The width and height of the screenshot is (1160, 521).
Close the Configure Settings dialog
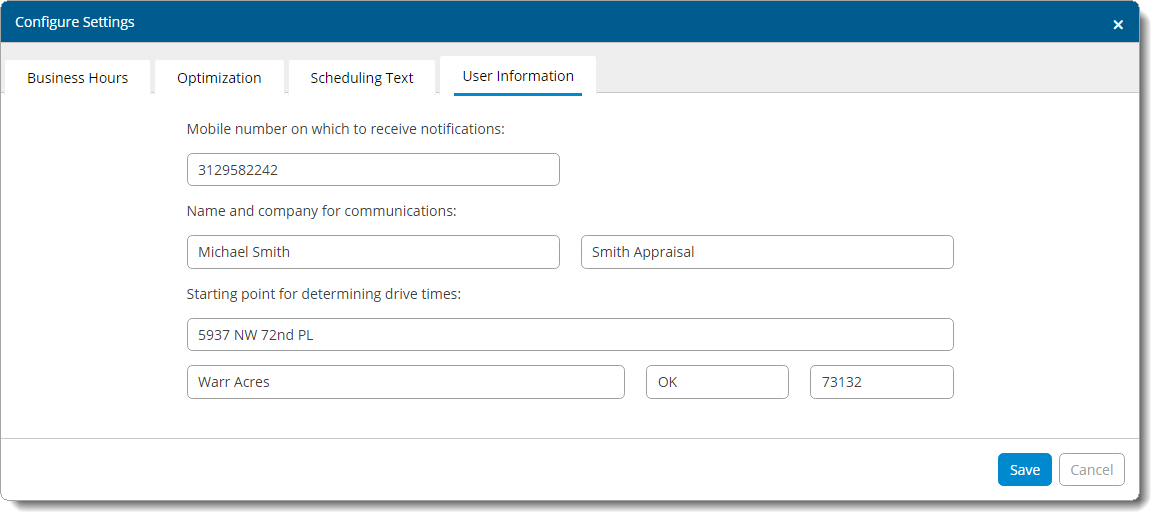pyautogui.click(x=1117, y=25)
